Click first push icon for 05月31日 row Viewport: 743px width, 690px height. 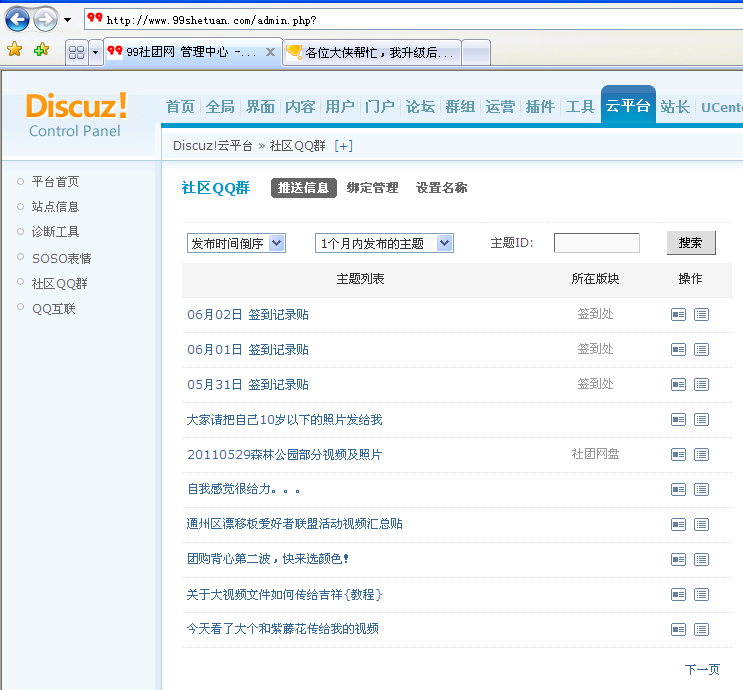(x=679, y=384)
